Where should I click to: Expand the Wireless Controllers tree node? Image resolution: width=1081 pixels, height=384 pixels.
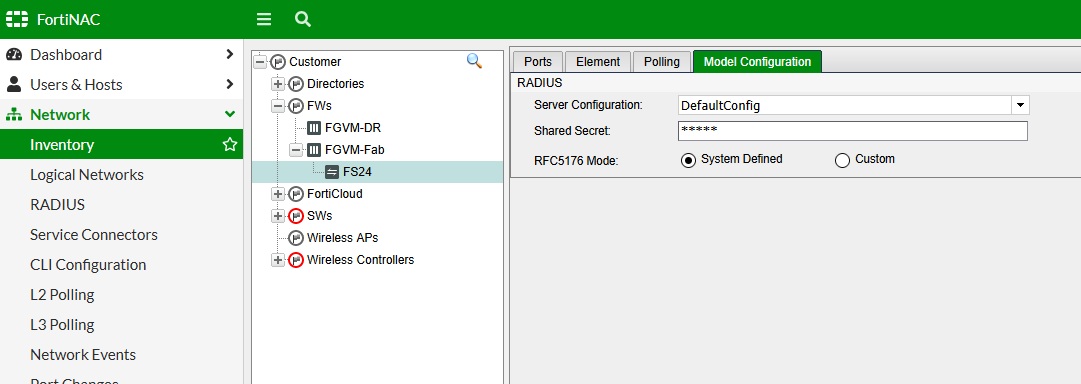(x=278, y=260)
